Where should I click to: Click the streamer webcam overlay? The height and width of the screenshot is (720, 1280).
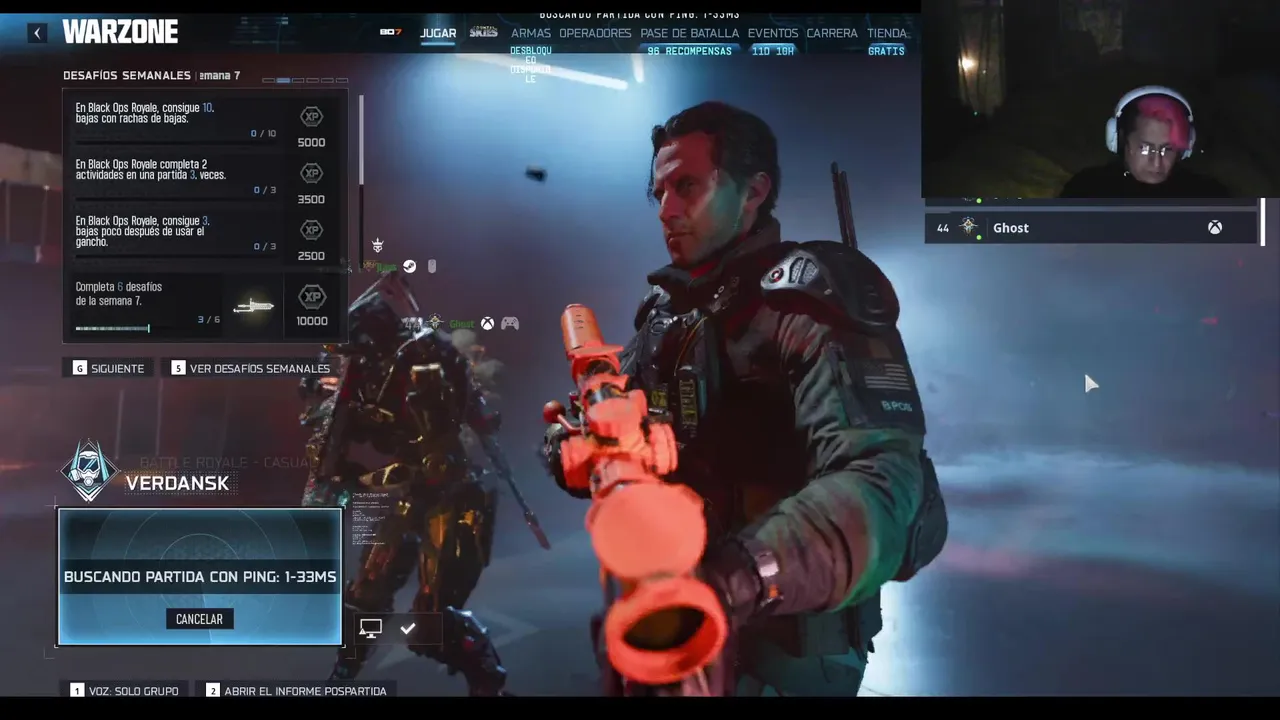tap(1100, 99)
